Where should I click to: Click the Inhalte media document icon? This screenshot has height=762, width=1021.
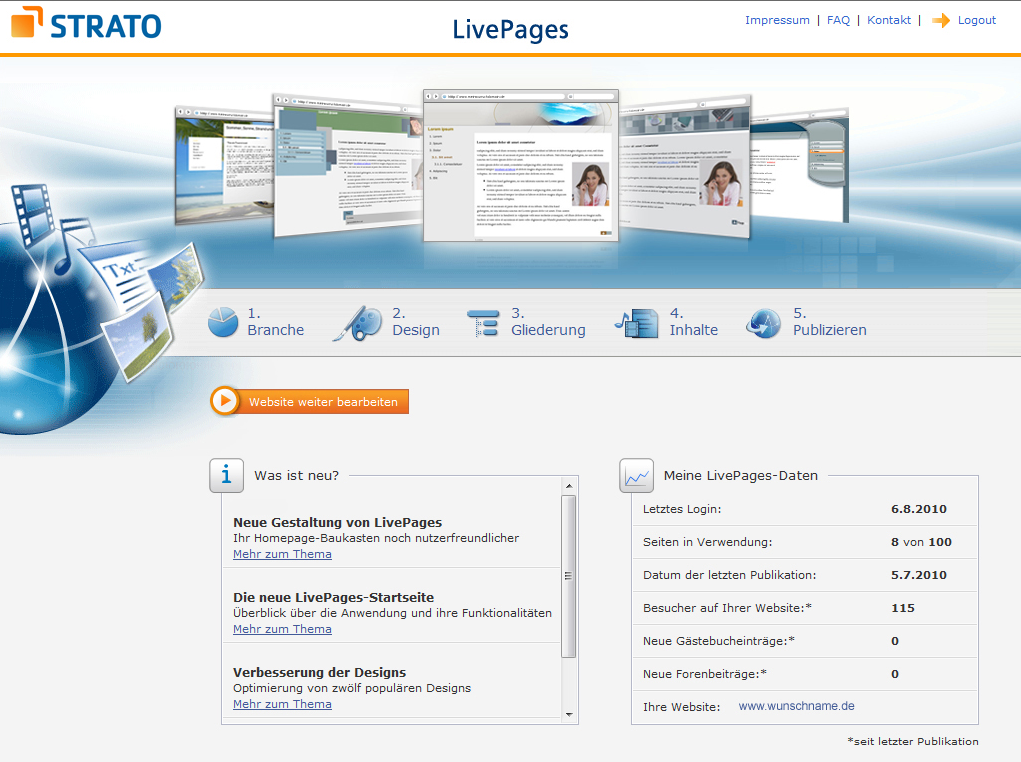coord(637,323)
